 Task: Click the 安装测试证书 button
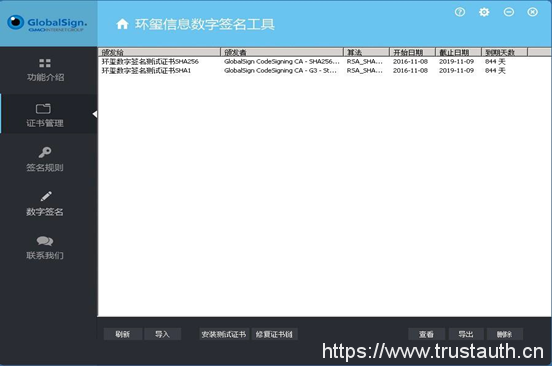coord(224,334)
